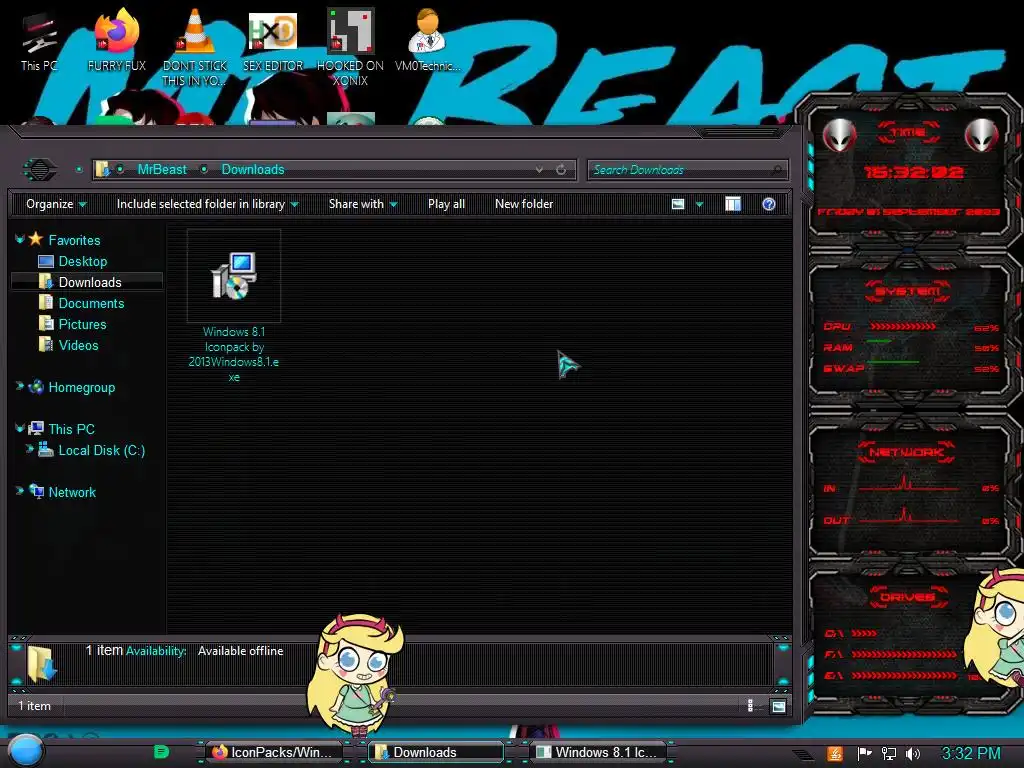Click the Downloads folder icon in details pane
The image size is (1024, 768).
click(x=42, y=664)
